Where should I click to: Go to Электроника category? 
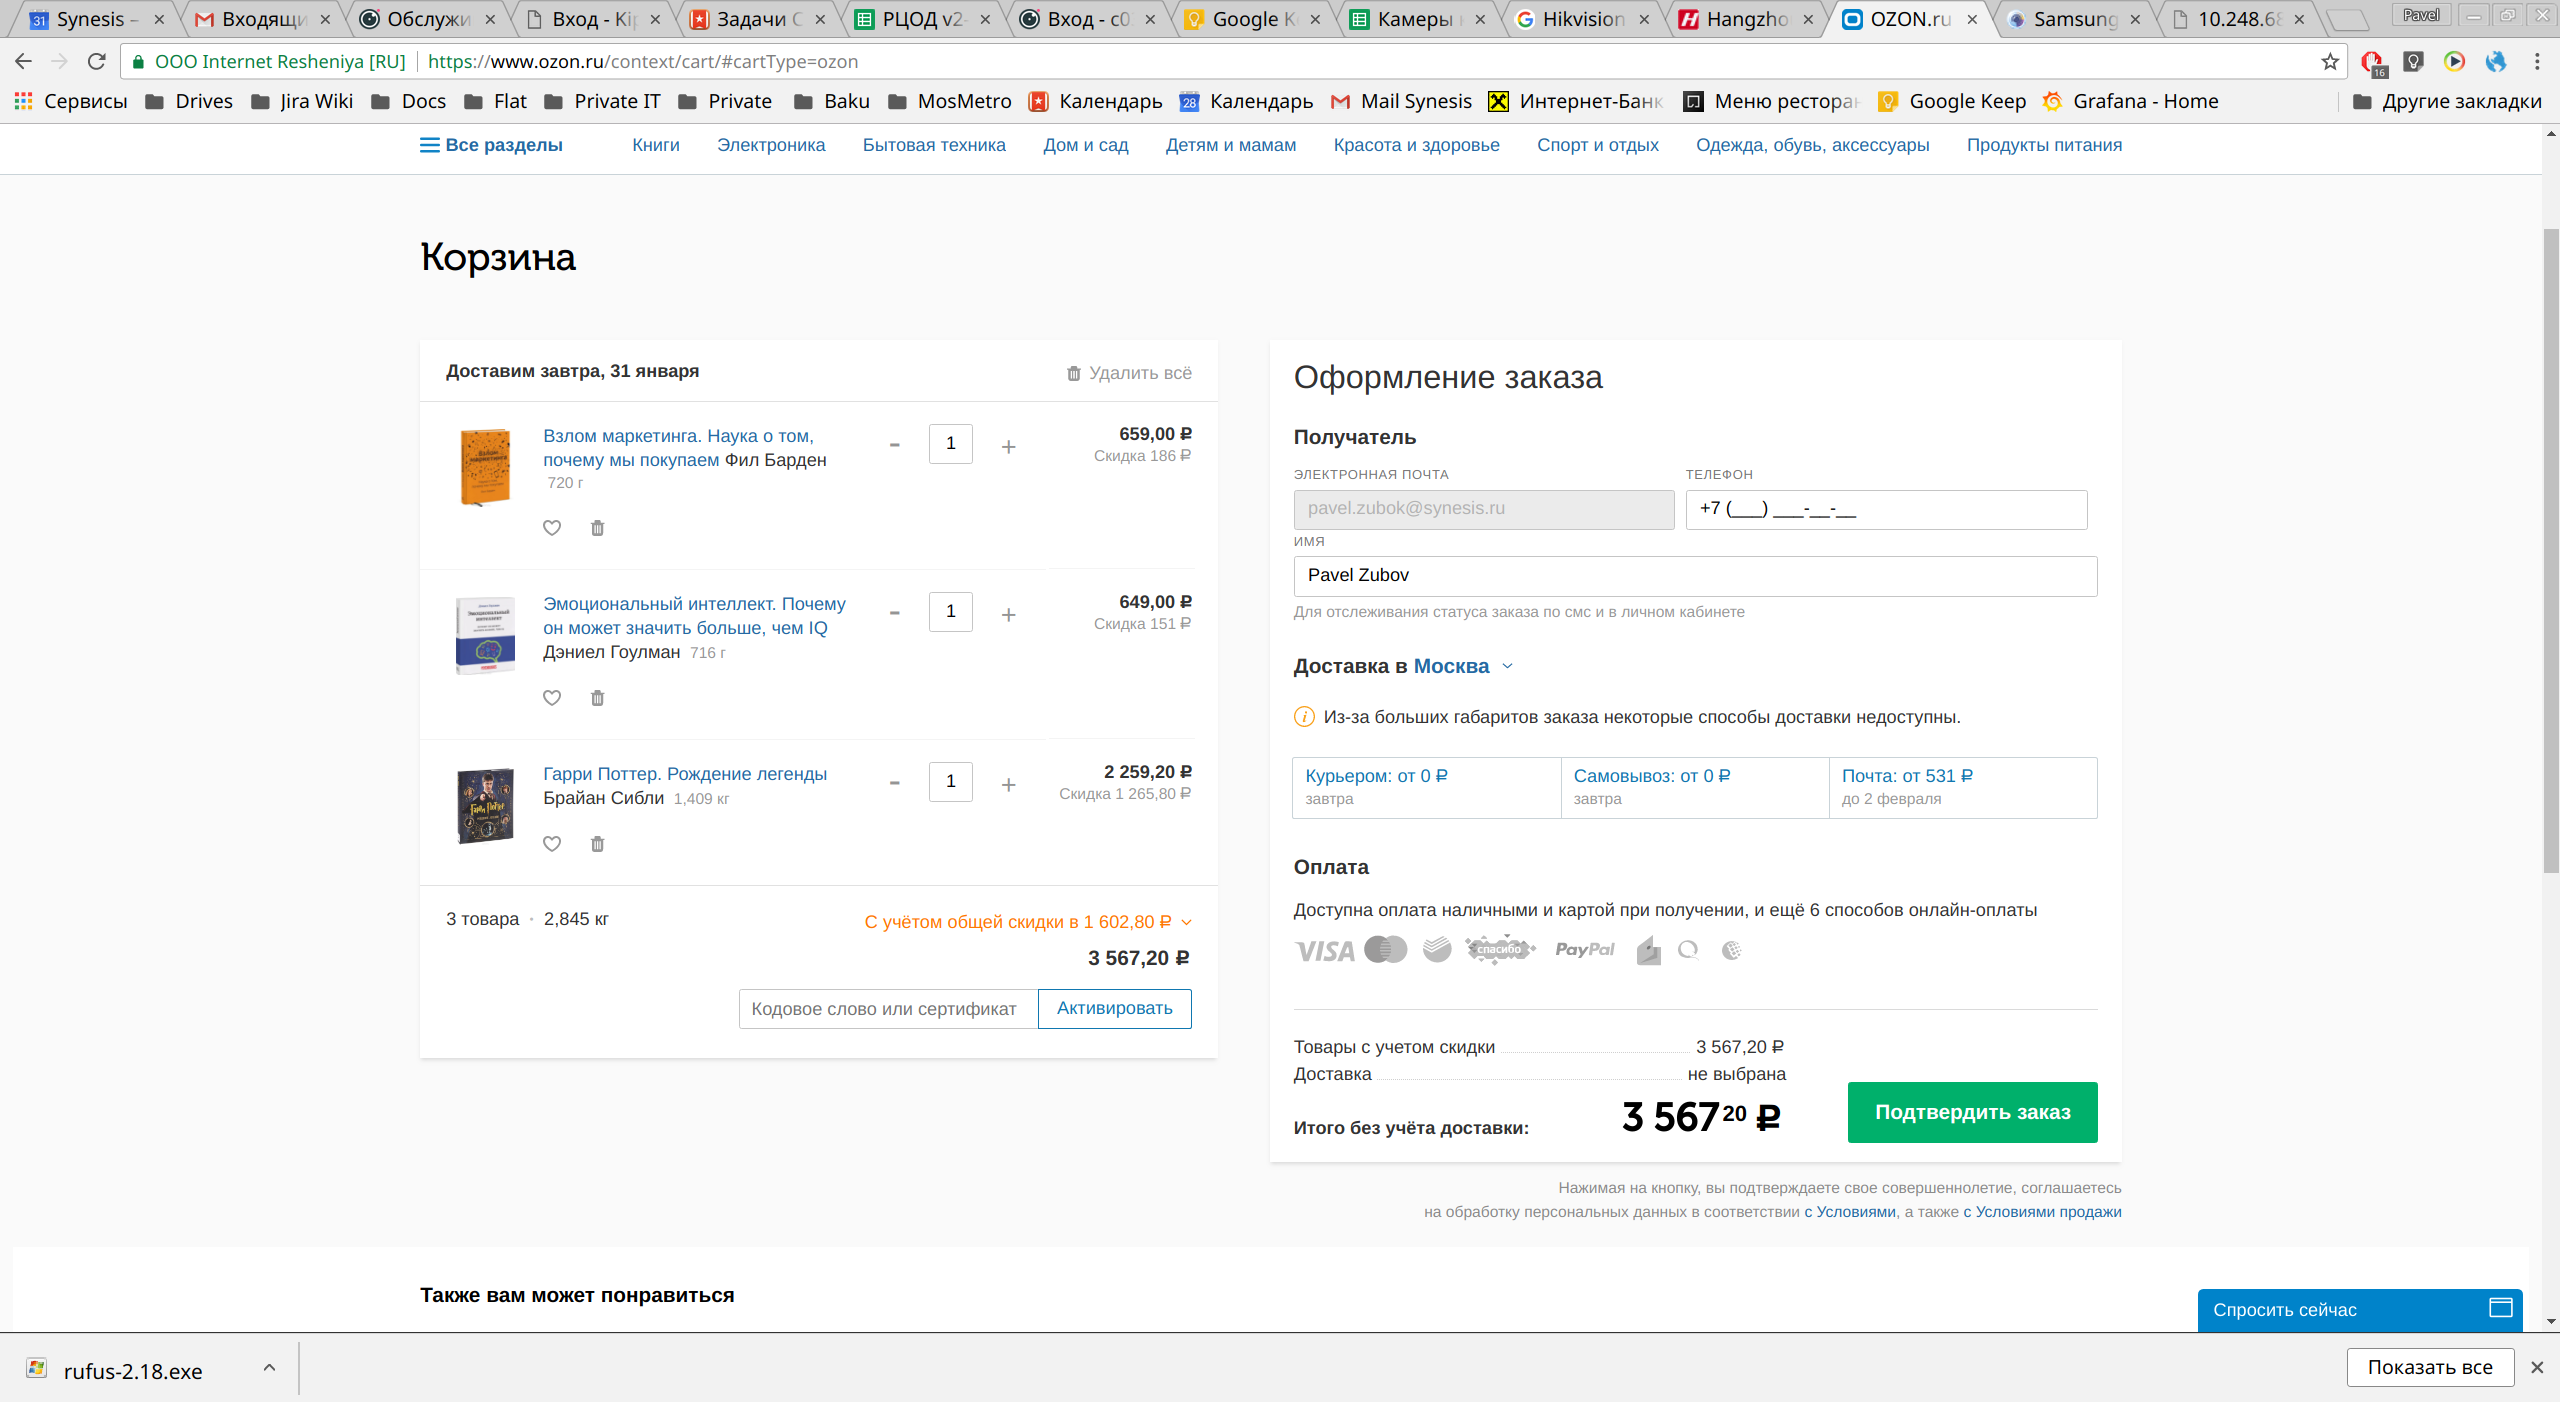pos(771,146)
